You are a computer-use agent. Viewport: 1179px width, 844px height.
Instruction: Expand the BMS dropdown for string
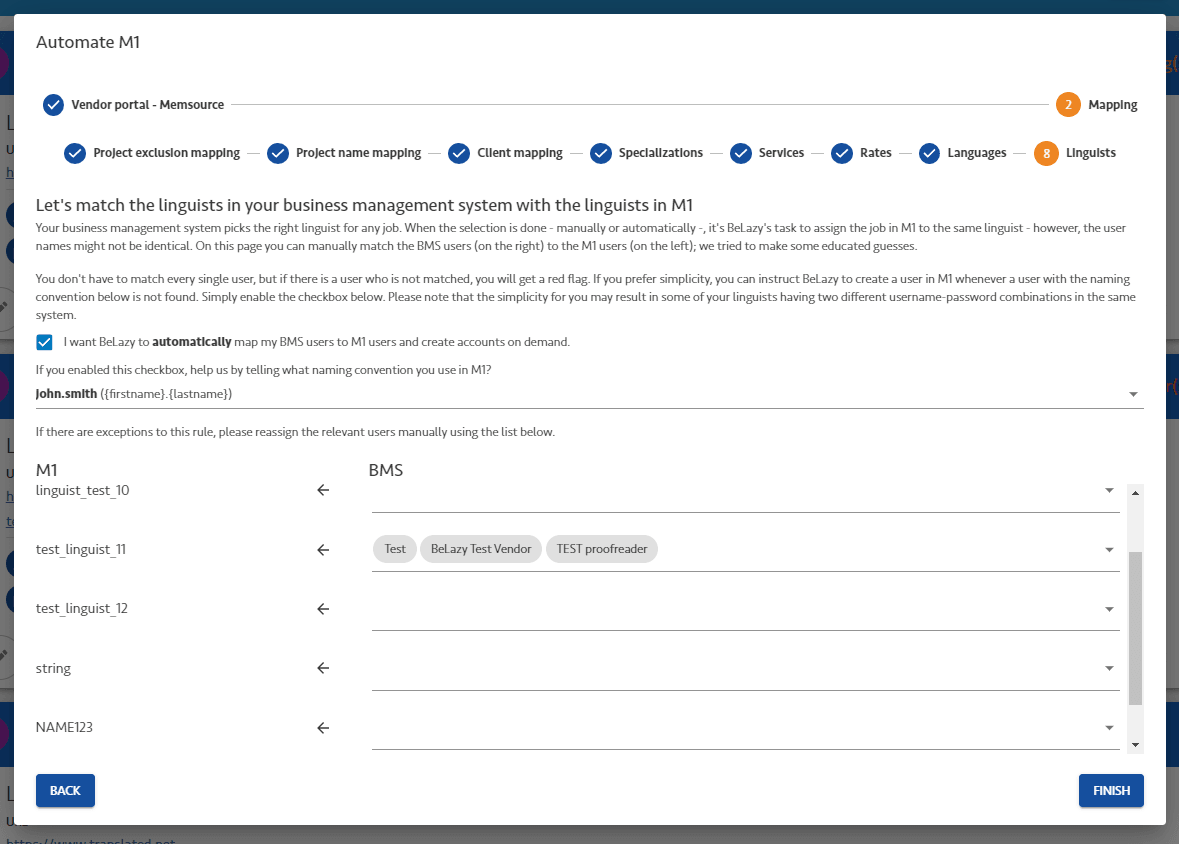coord(1109,668)
